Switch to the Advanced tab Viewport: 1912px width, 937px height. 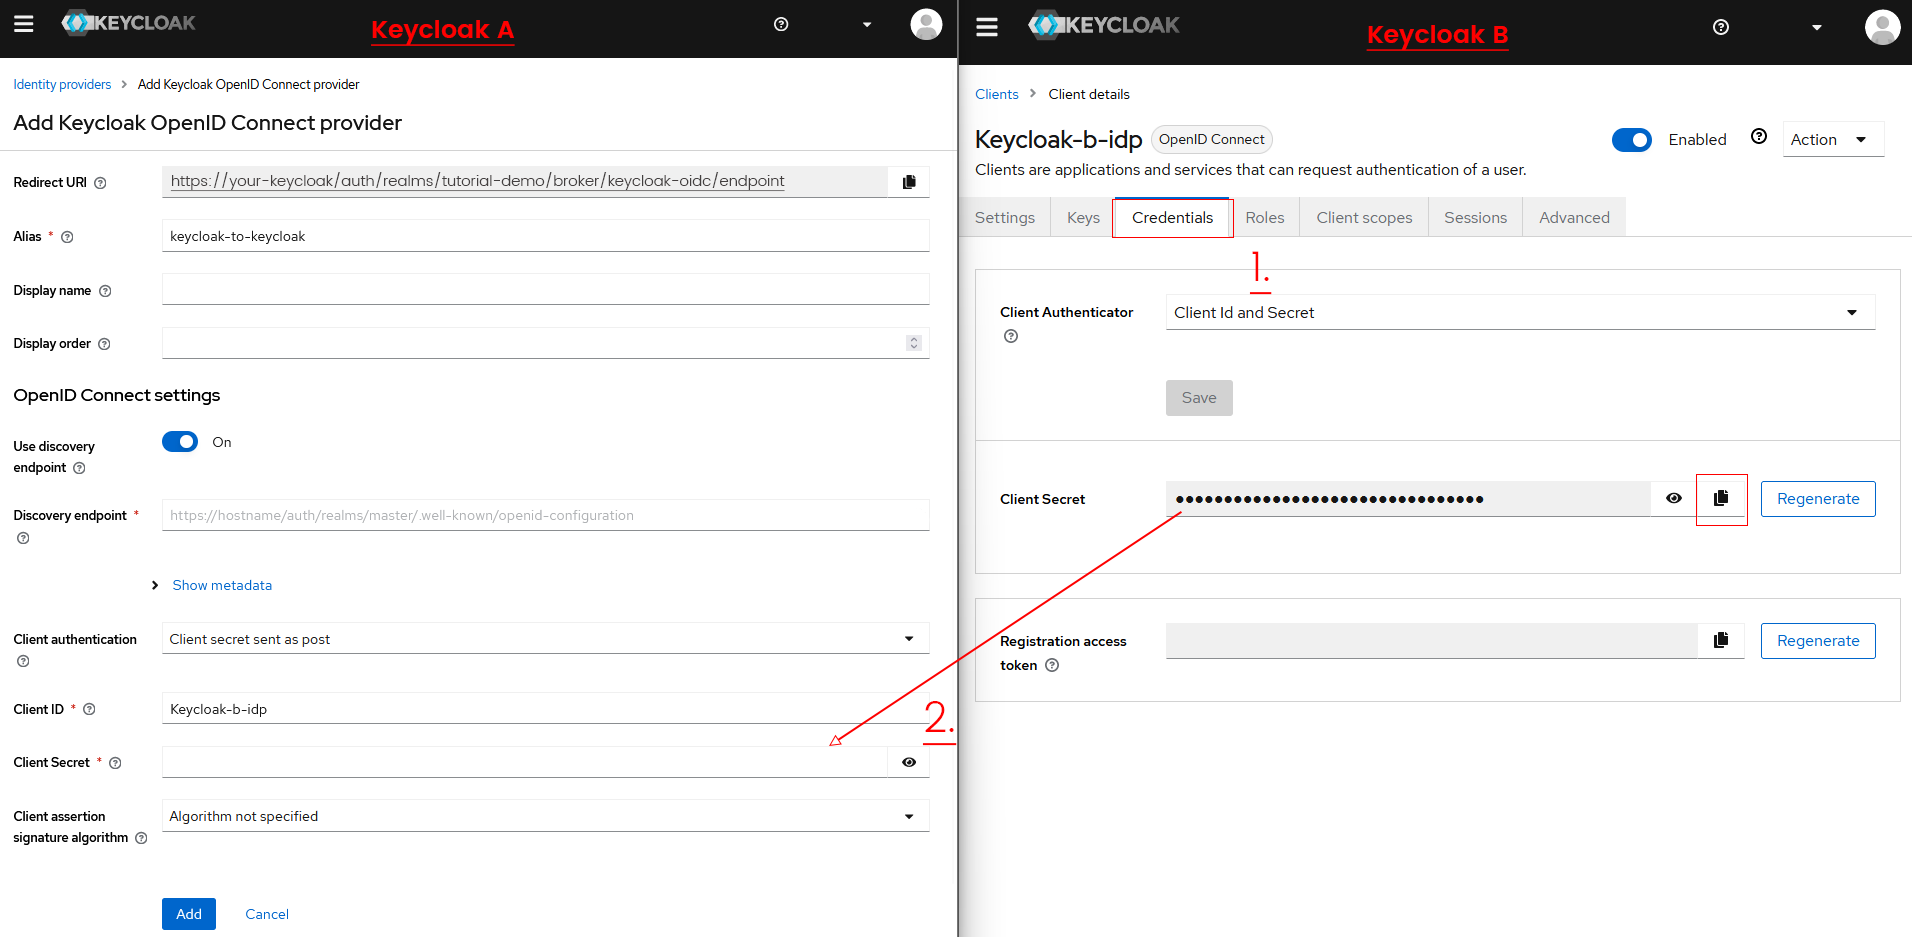click(x=1574, y=217)
